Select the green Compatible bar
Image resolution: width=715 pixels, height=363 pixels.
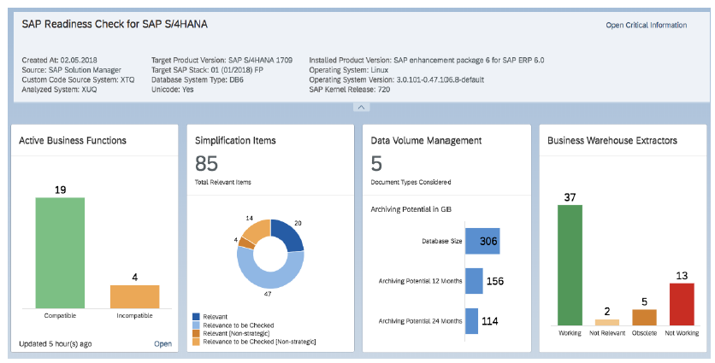[x=60, y=253]
